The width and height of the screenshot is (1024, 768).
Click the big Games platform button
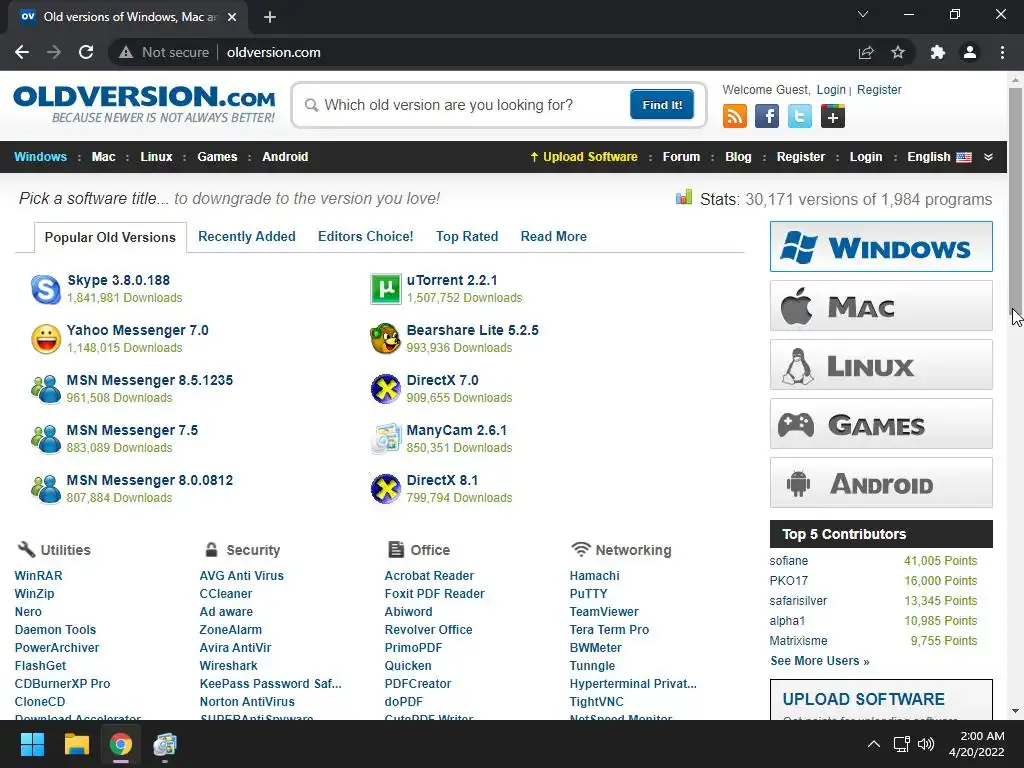[881, 424]
